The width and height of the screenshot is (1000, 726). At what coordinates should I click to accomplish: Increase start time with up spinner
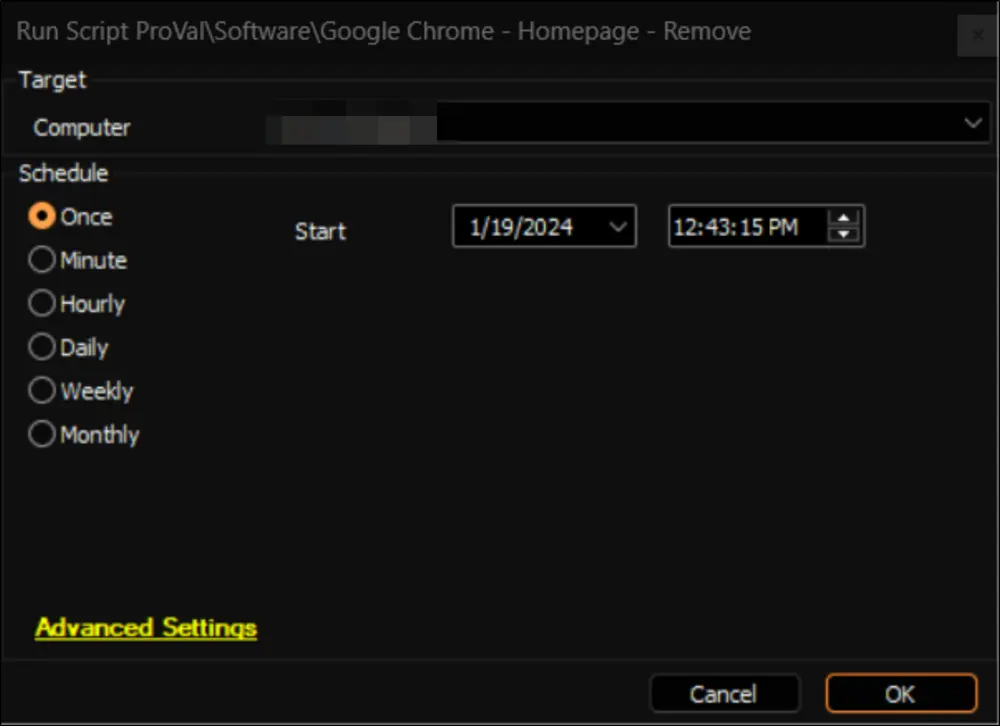[844, 218]
